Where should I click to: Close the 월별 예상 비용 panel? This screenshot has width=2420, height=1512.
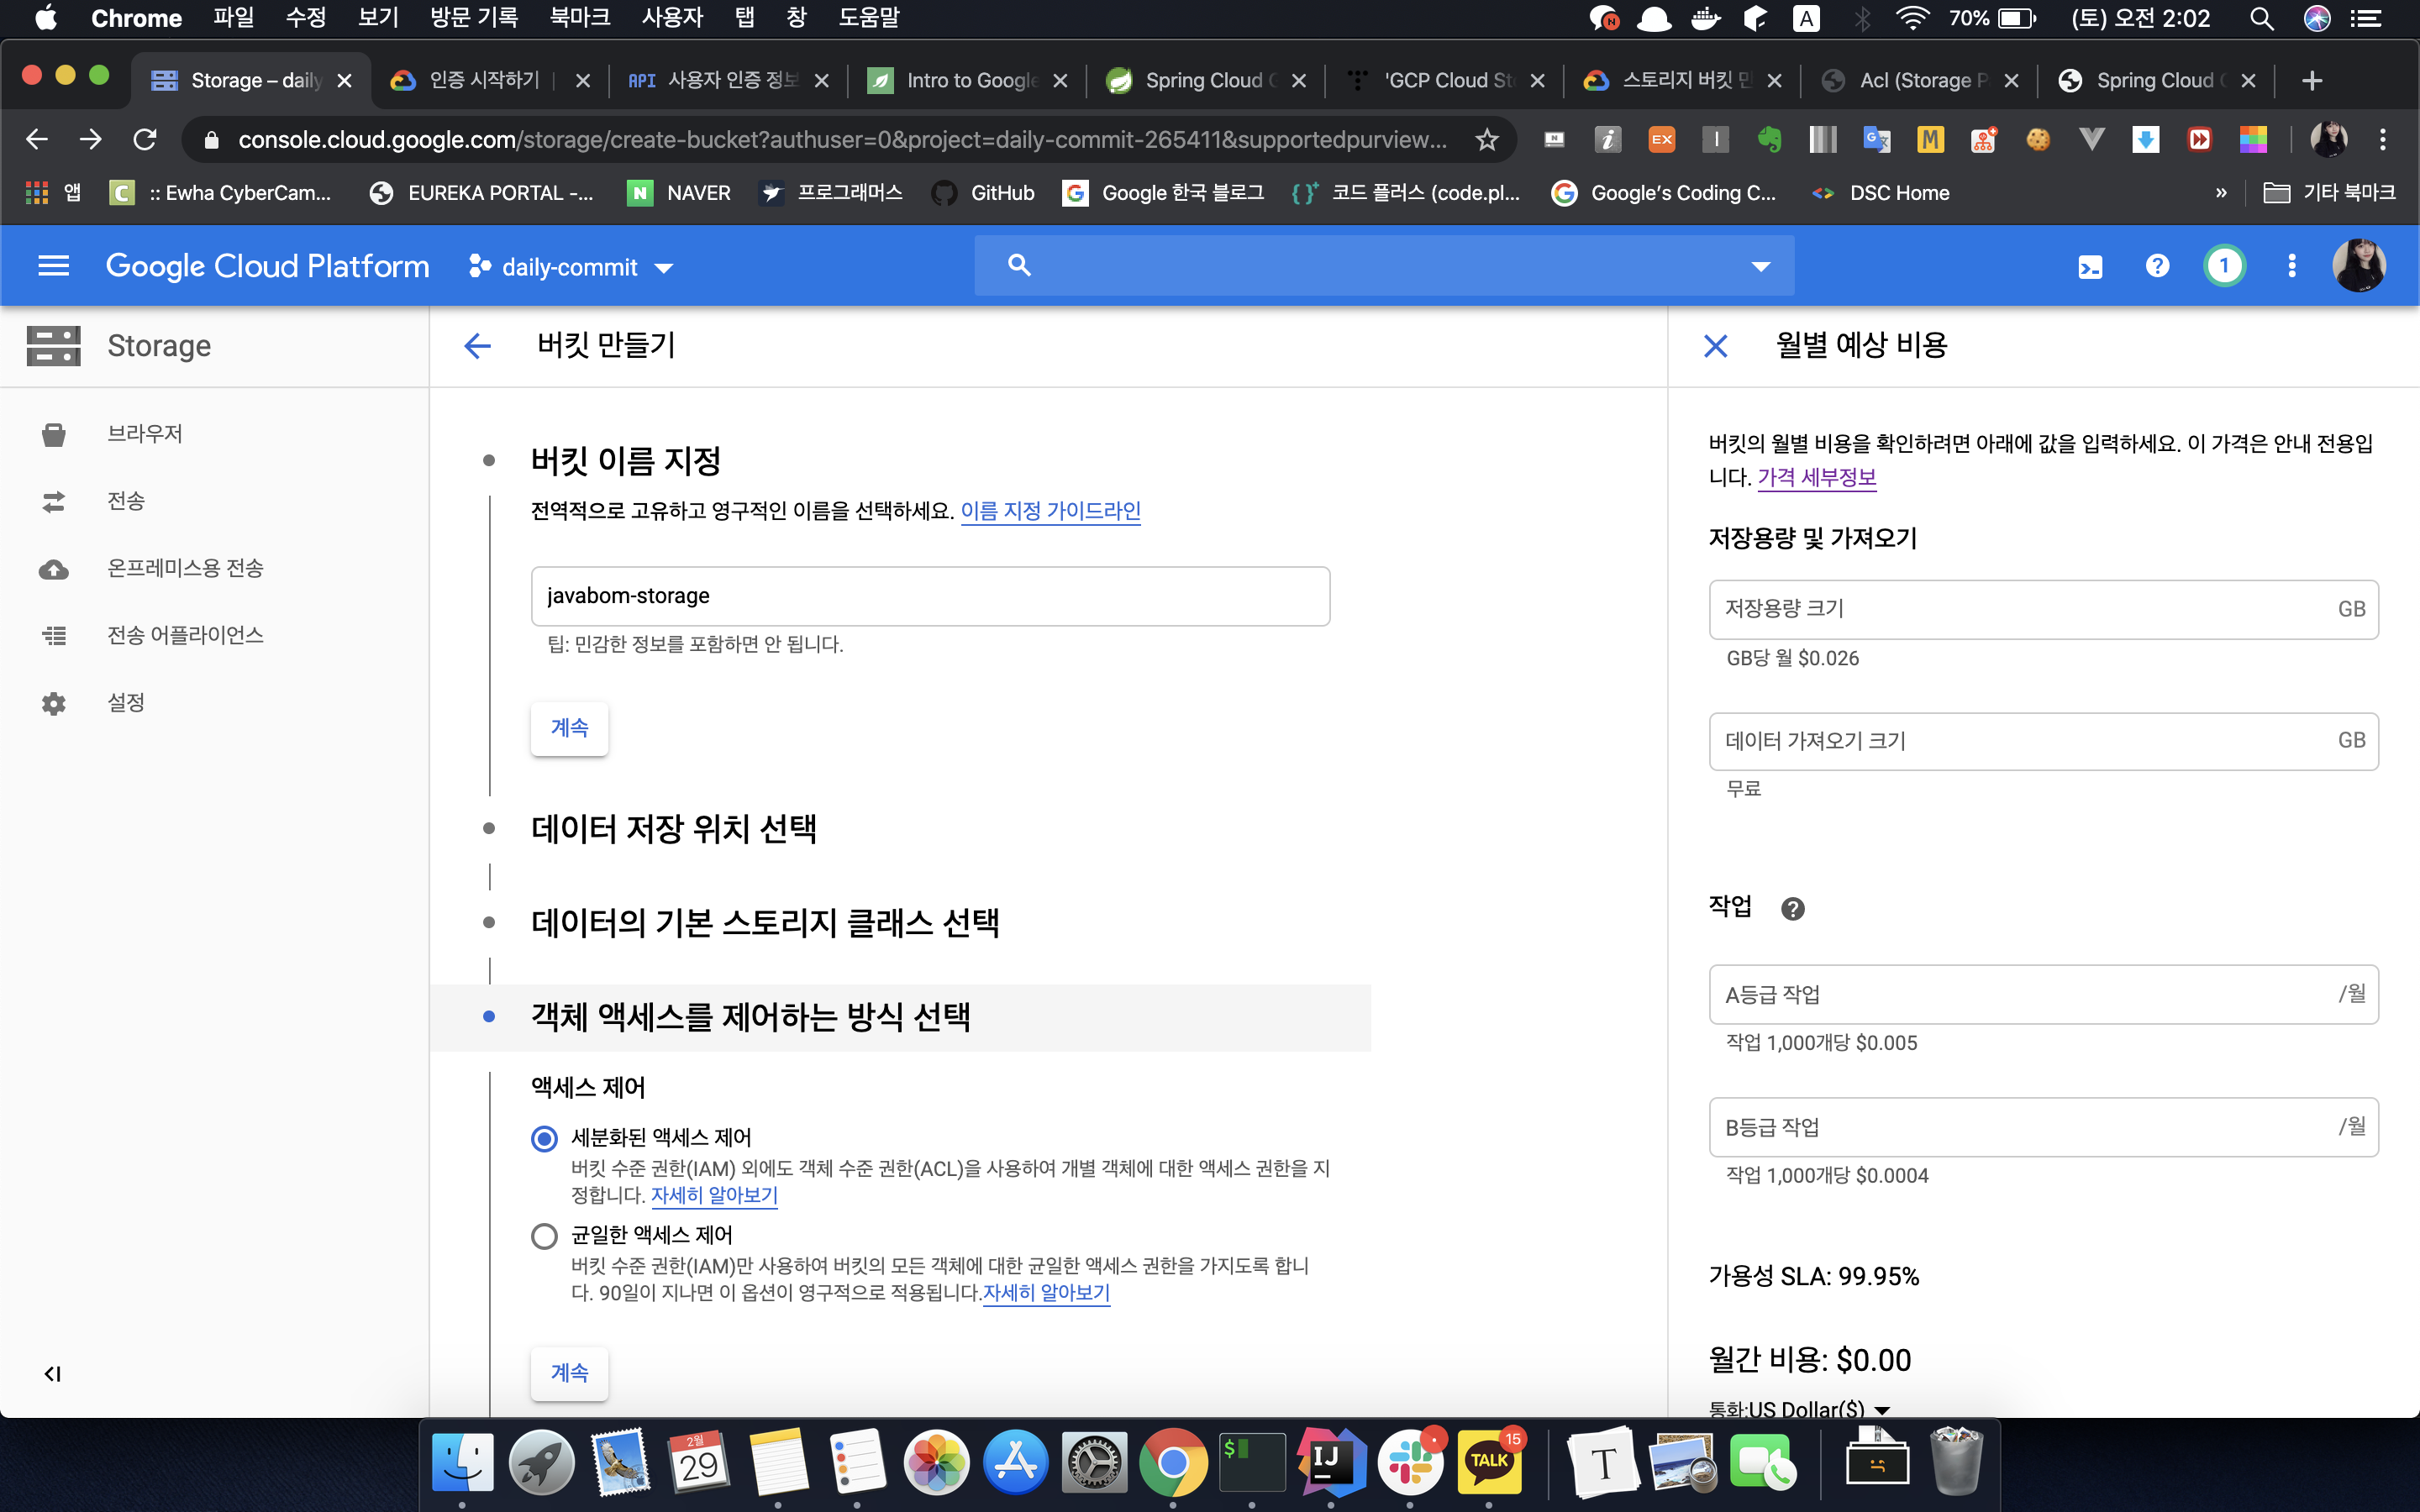(1715, 346)
